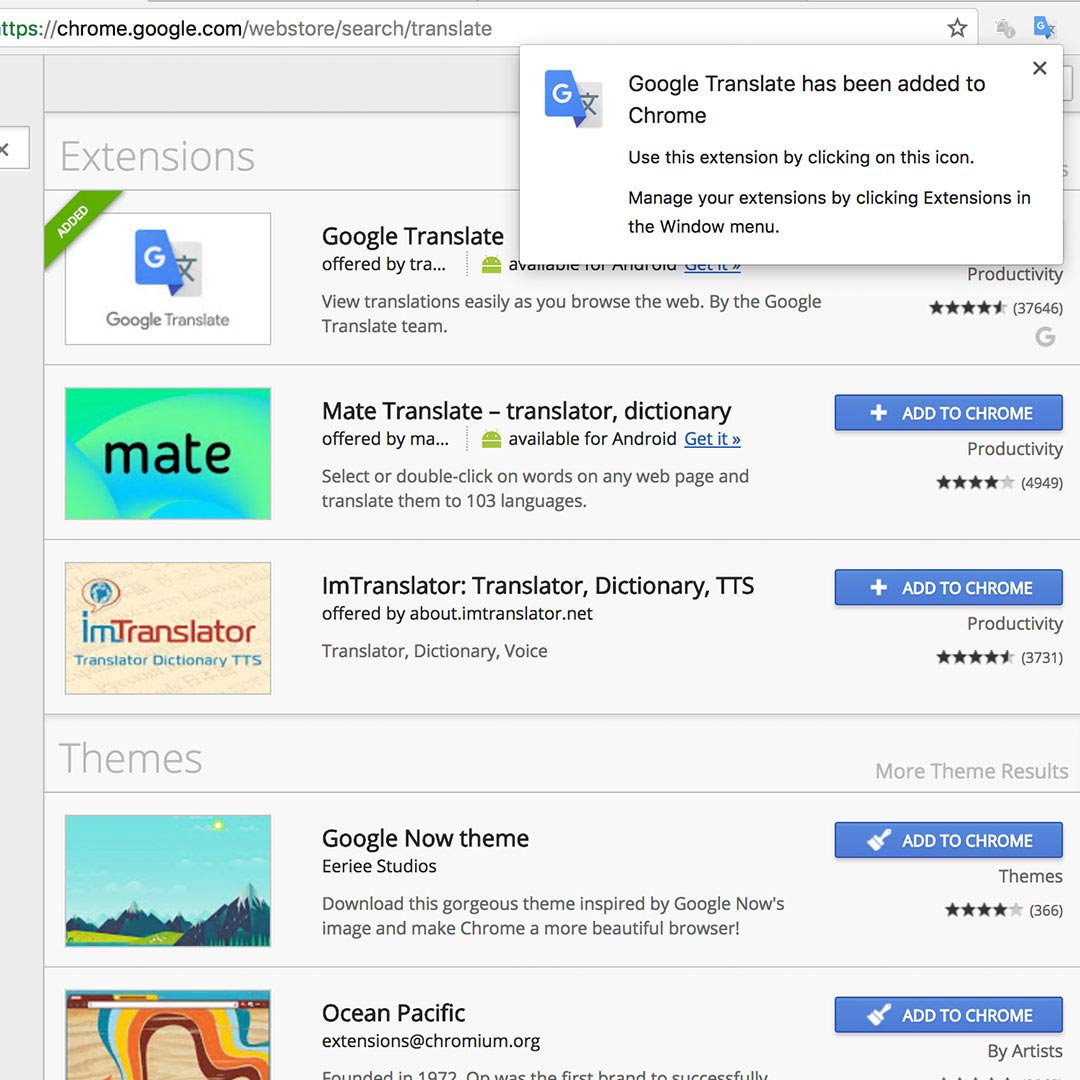The height and width of the screenshot is (1080, 1080).
Task: Click By Artists category under Ocean Pacific
Action: pyautogui.click(x=1025, y=1051)
